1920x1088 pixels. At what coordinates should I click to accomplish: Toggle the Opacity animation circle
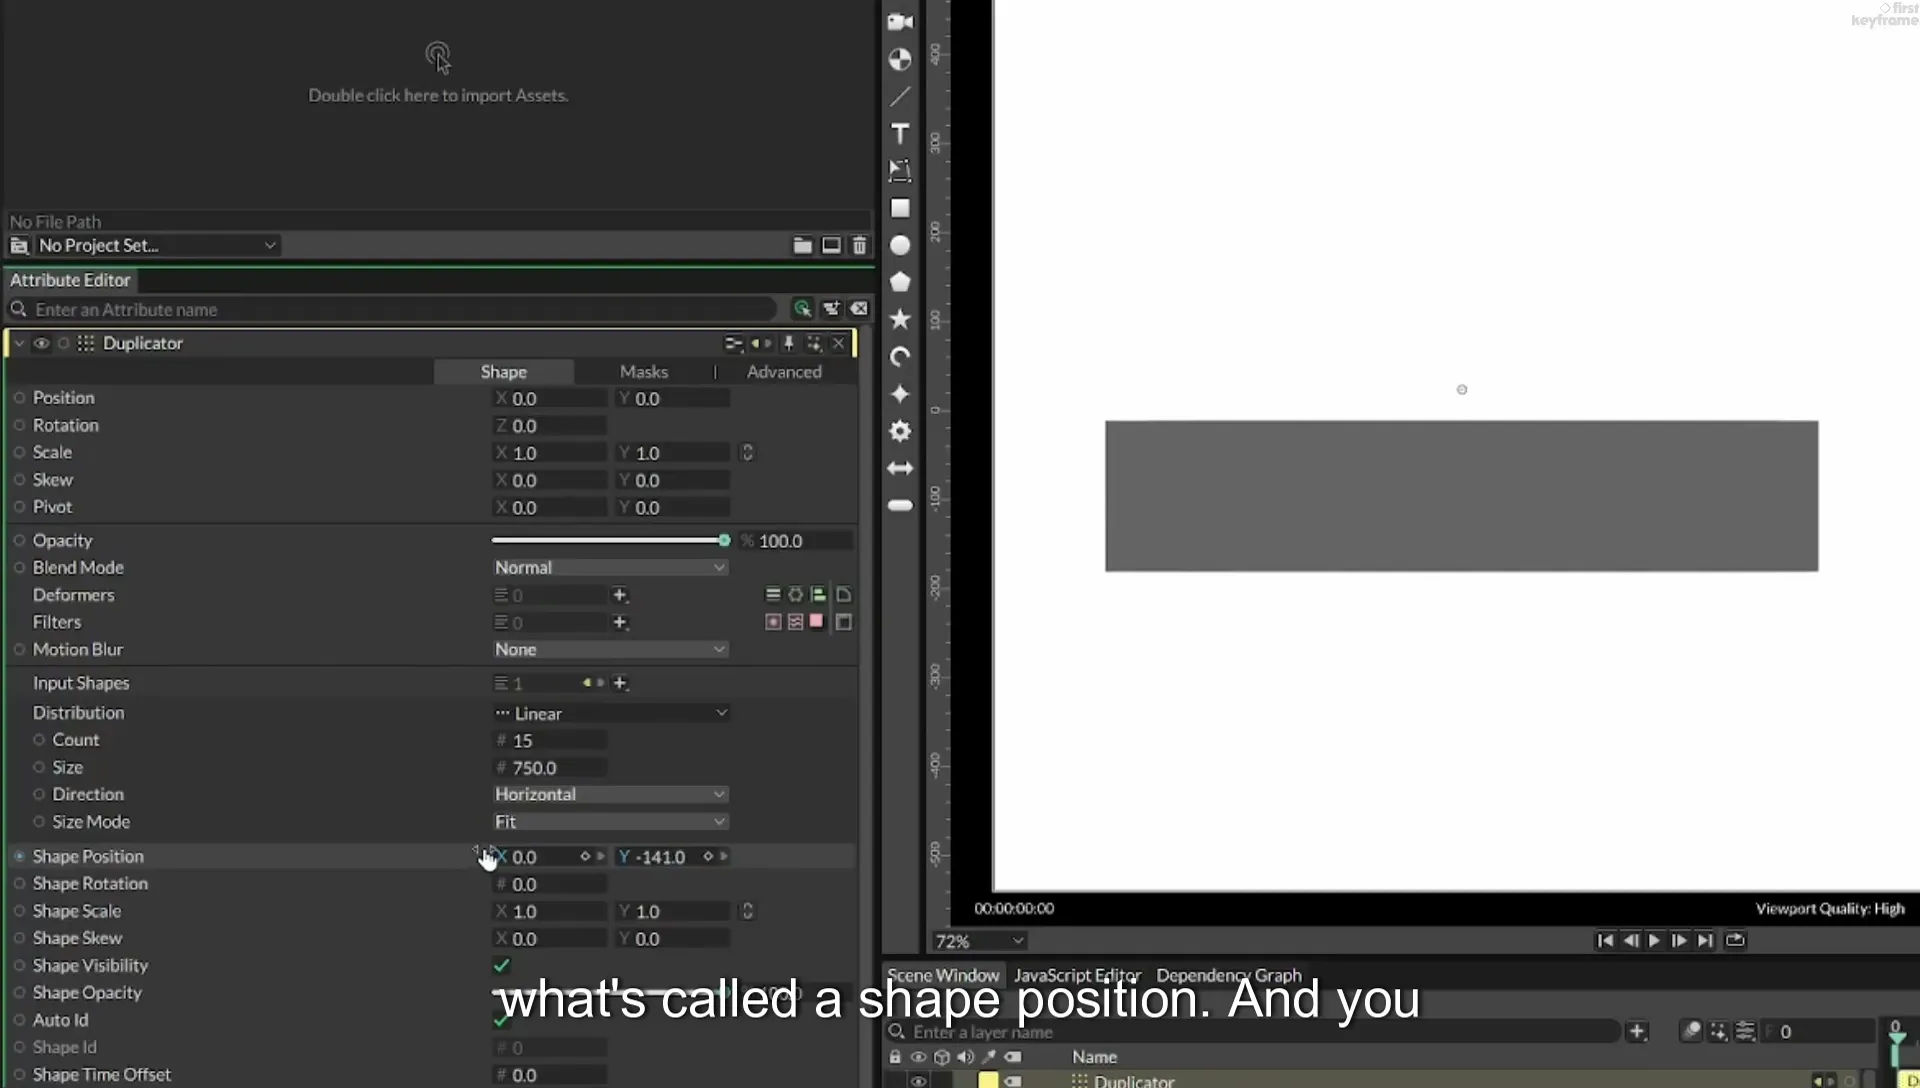pos(19,540)
